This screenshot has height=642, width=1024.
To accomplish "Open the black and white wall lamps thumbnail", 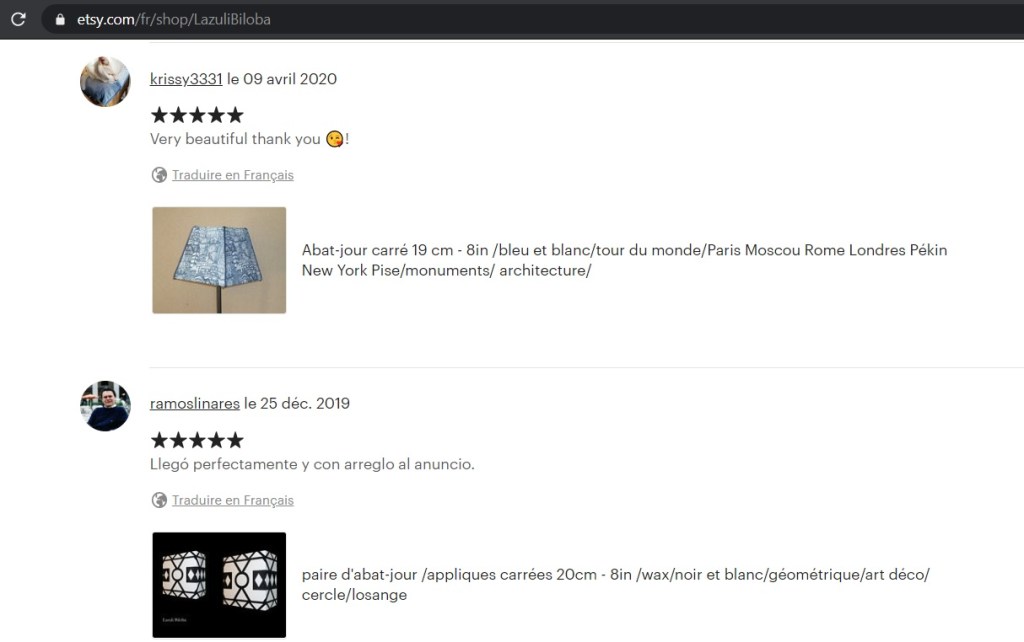I will tap(219, 585).
